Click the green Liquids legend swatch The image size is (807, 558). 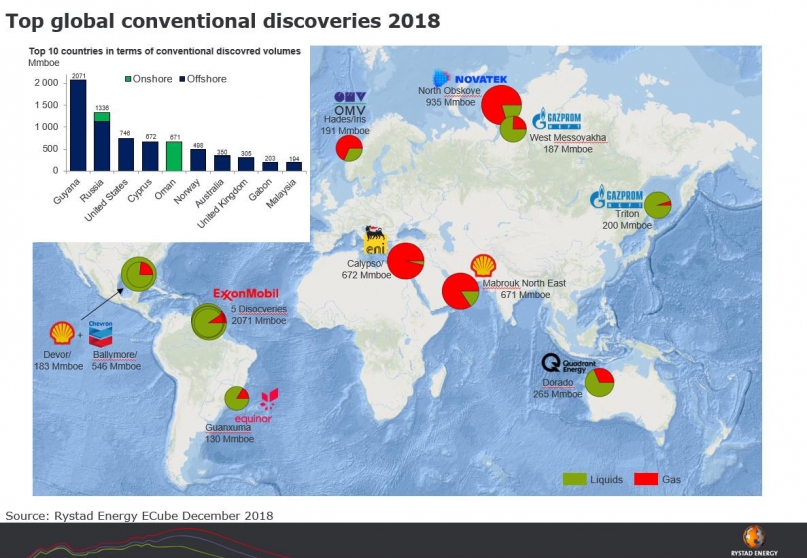click(573, 480)
